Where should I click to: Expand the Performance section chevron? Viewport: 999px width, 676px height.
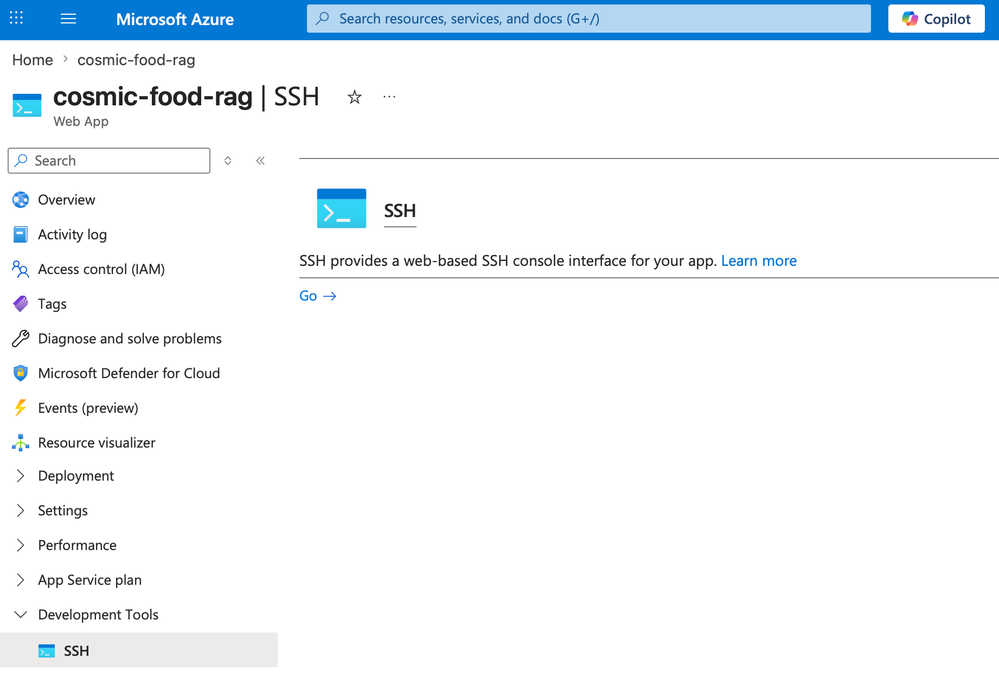[20, 545]
